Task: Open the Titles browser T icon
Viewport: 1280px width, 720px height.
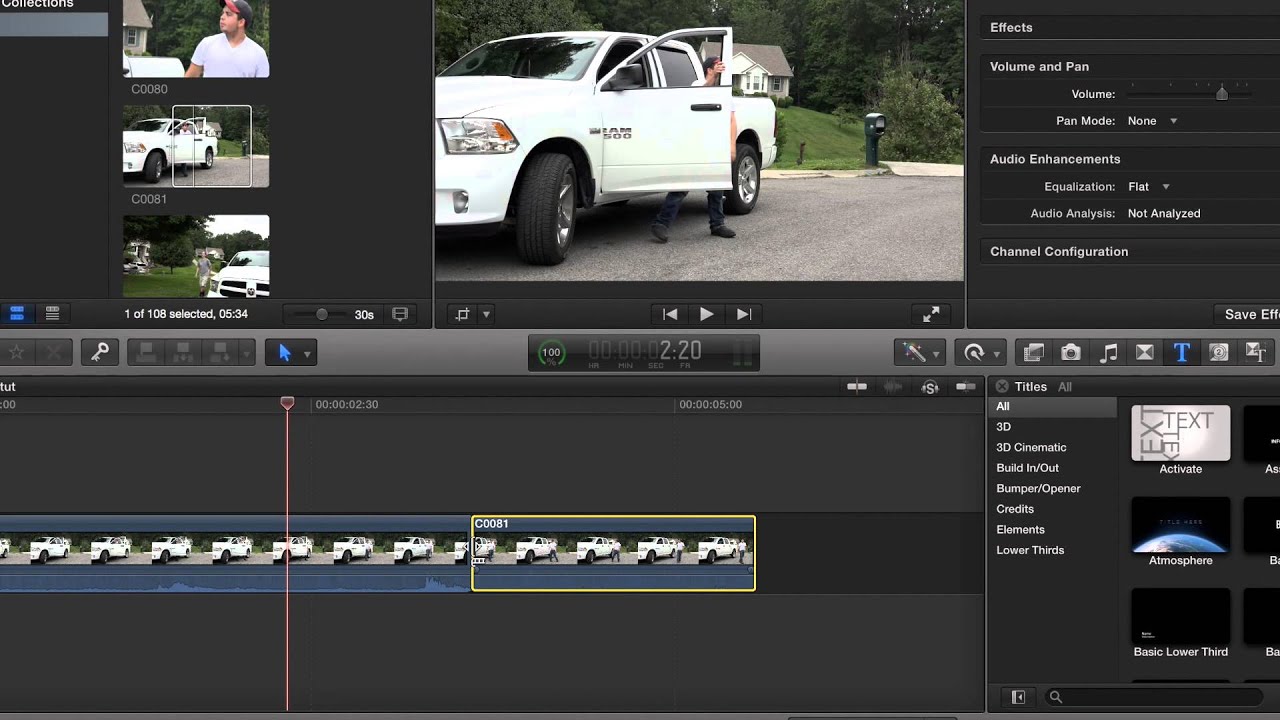Action: (1182, 352)
